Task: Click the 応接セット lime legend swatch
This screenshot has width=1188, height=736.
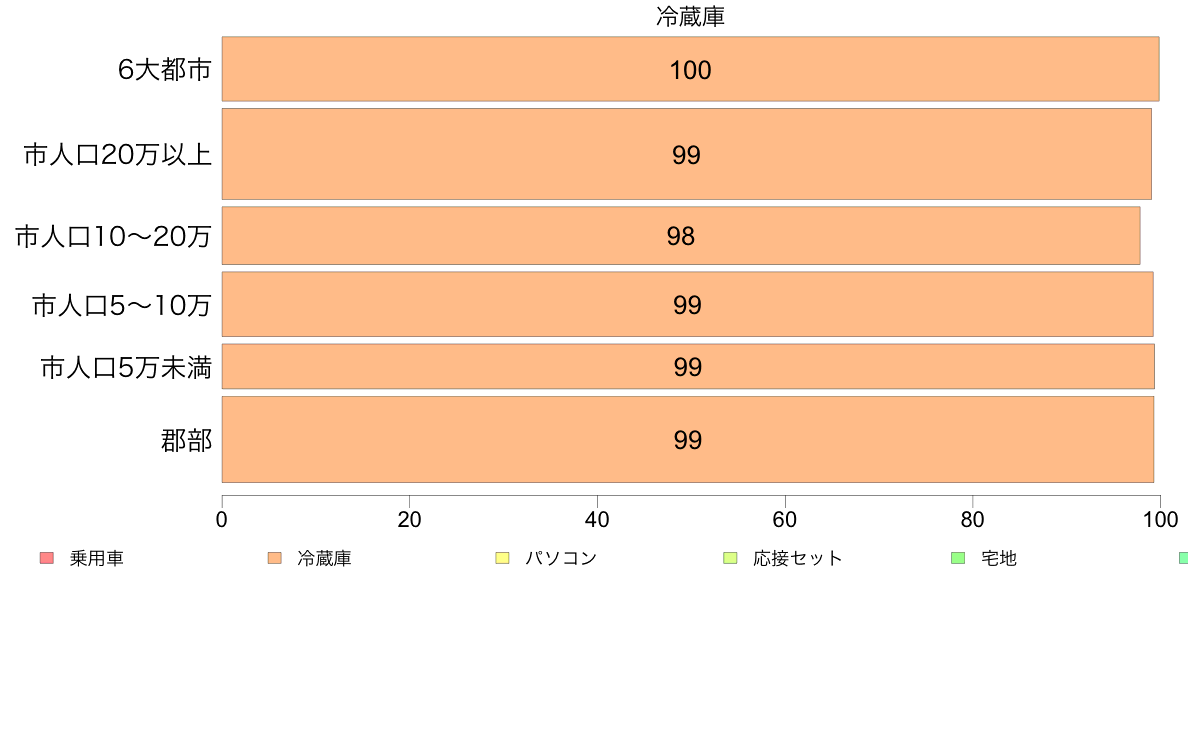Action: (730, 559)
